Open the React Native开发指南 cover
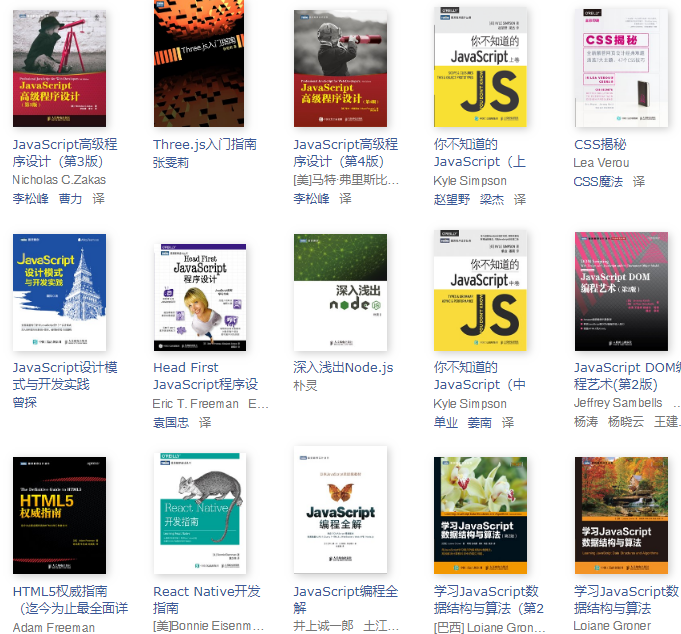 [x=200, y=513]
